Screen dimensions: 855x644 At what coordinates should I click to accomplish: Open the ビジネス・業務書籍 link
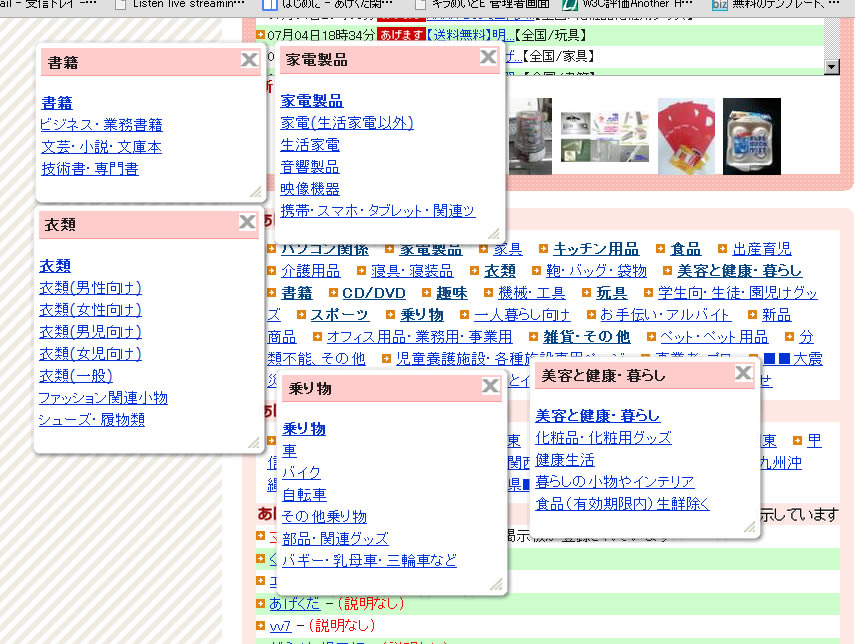point(101,125)
